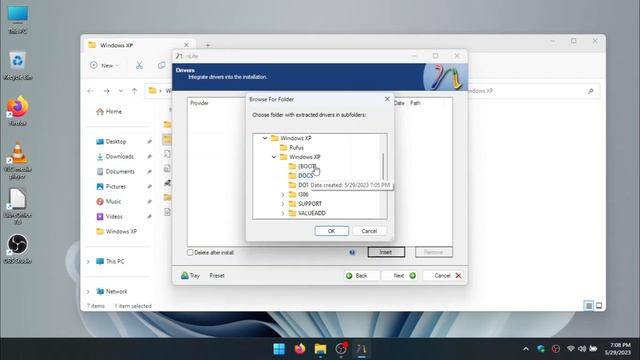The width and height of the screenshot is (640, 360).
Task: Expand This PC in navigation pane
Action: tap(89, 262)
